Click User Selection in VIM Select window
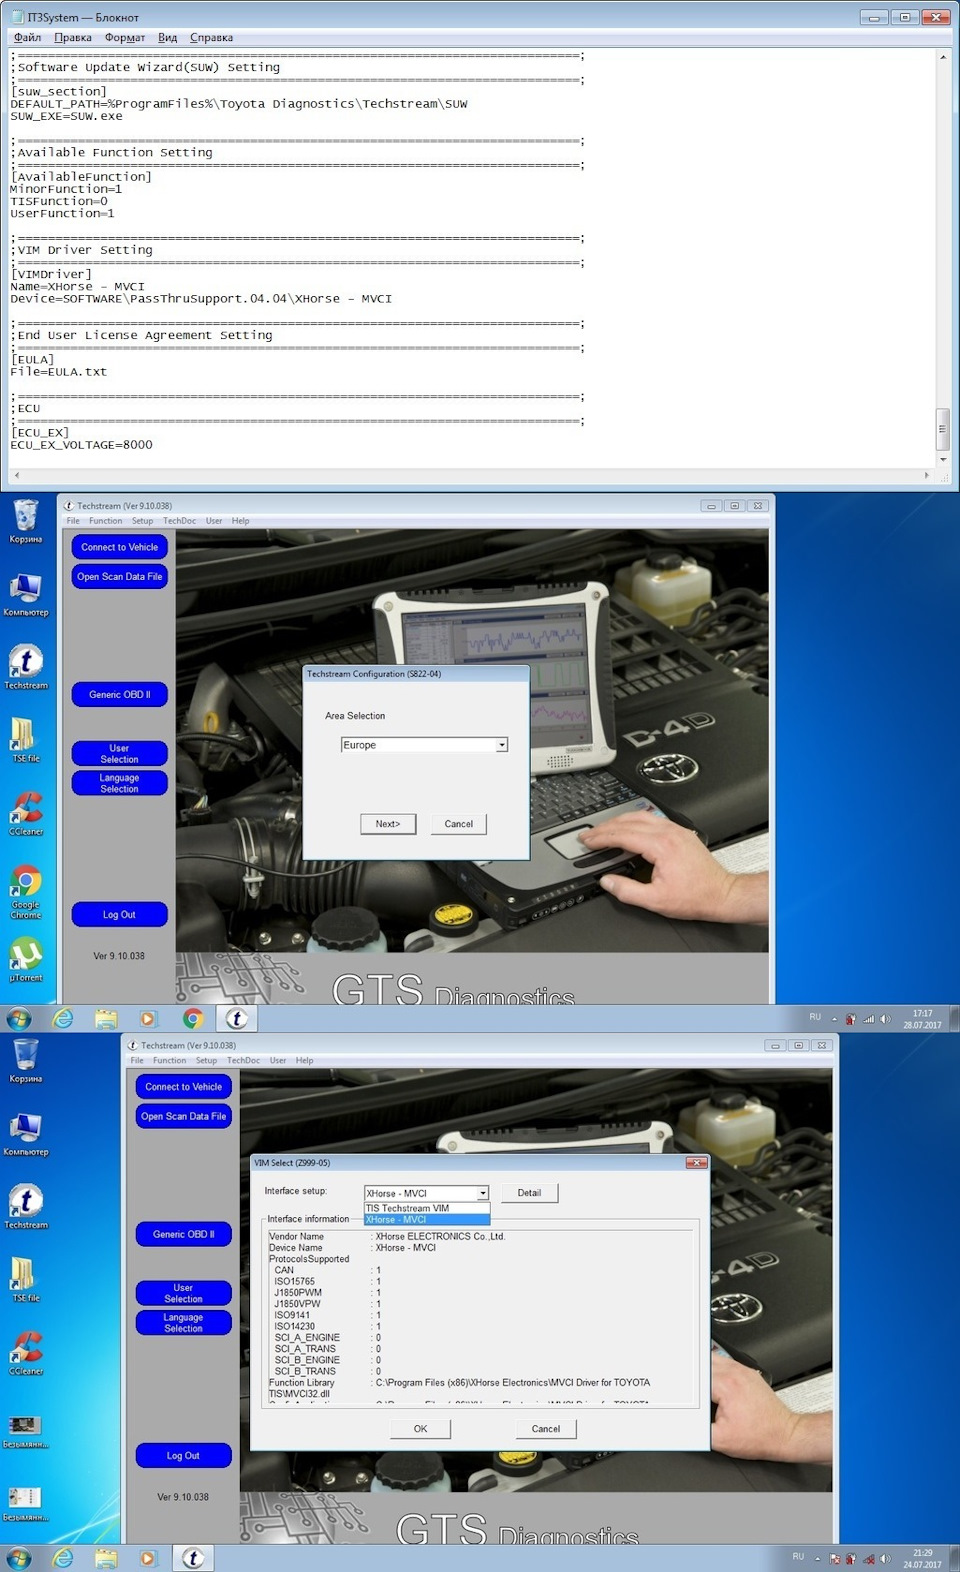960x1572 pixels. [184, 1293]
